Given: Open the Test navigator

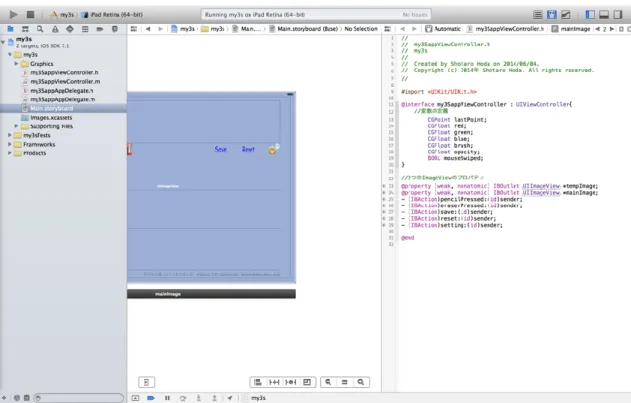Looking at the screenshot, I should [x=70, y=29].
